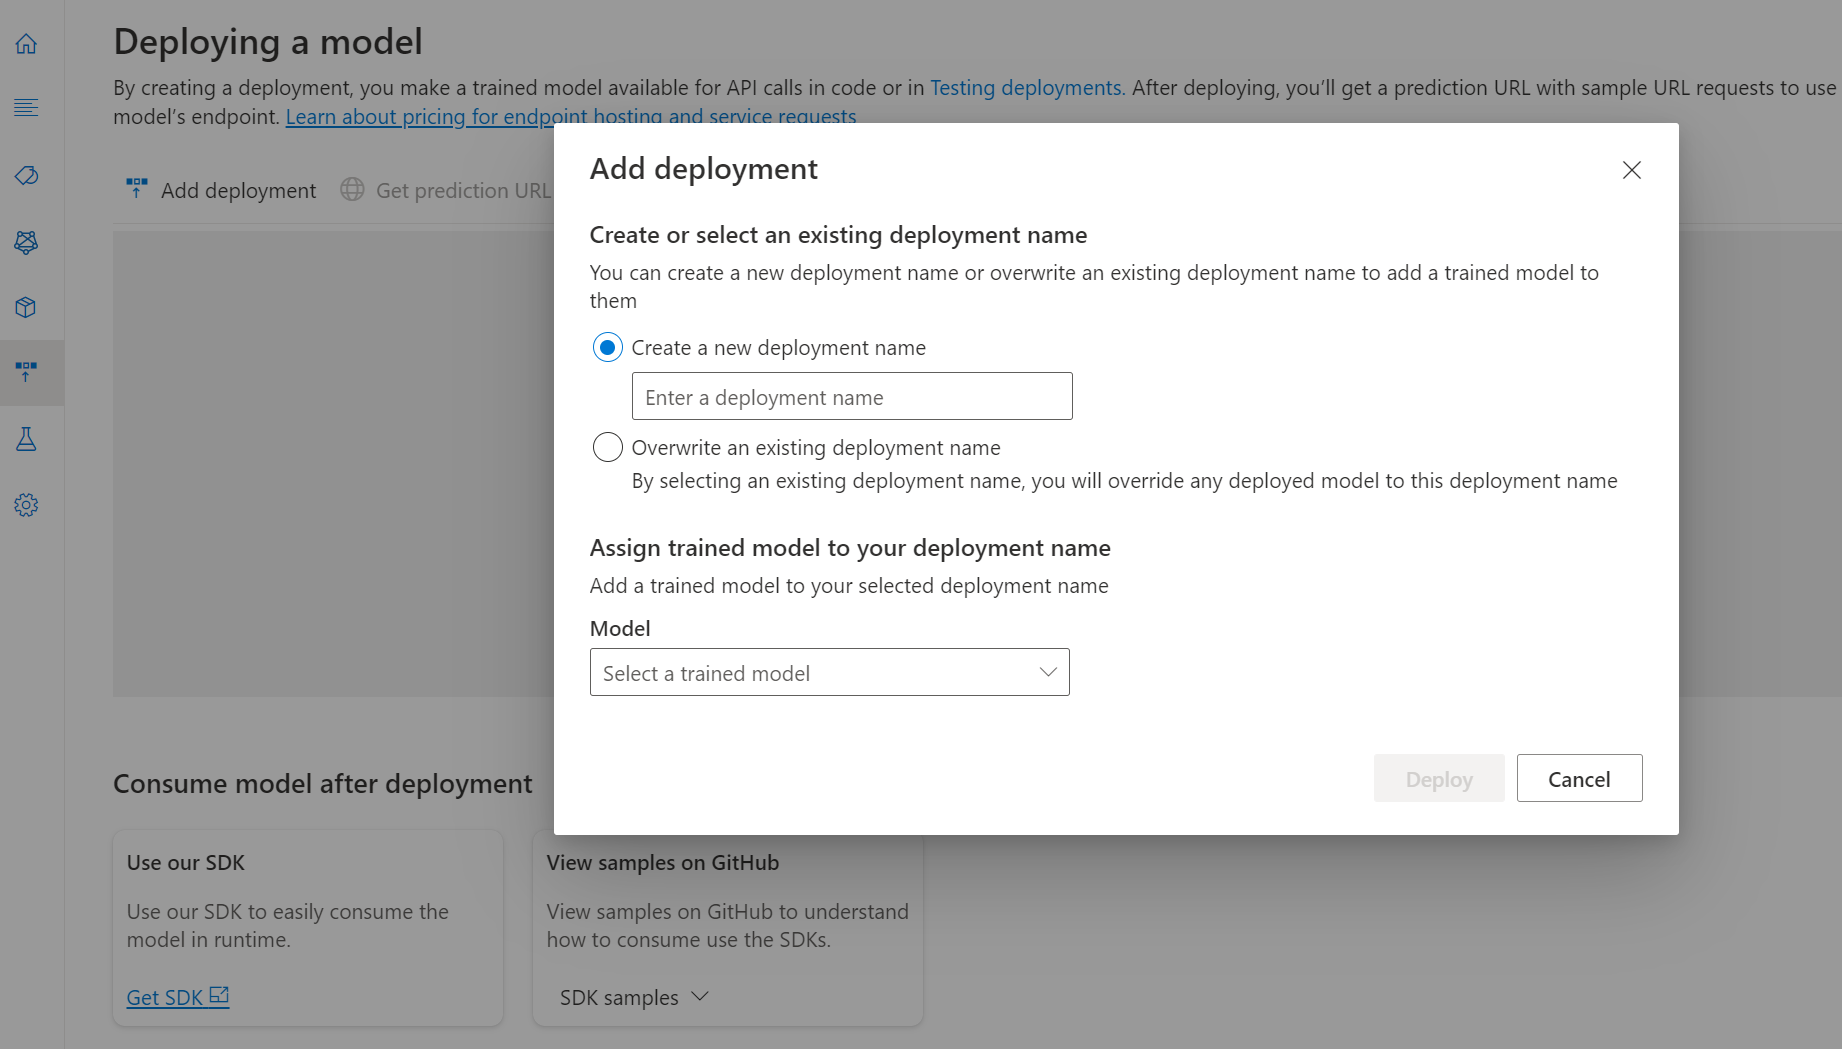Image resolution: width=1842 pixels, height=1049 pixels.
Task: Click the Deploy button
Action: (1439, 778)
